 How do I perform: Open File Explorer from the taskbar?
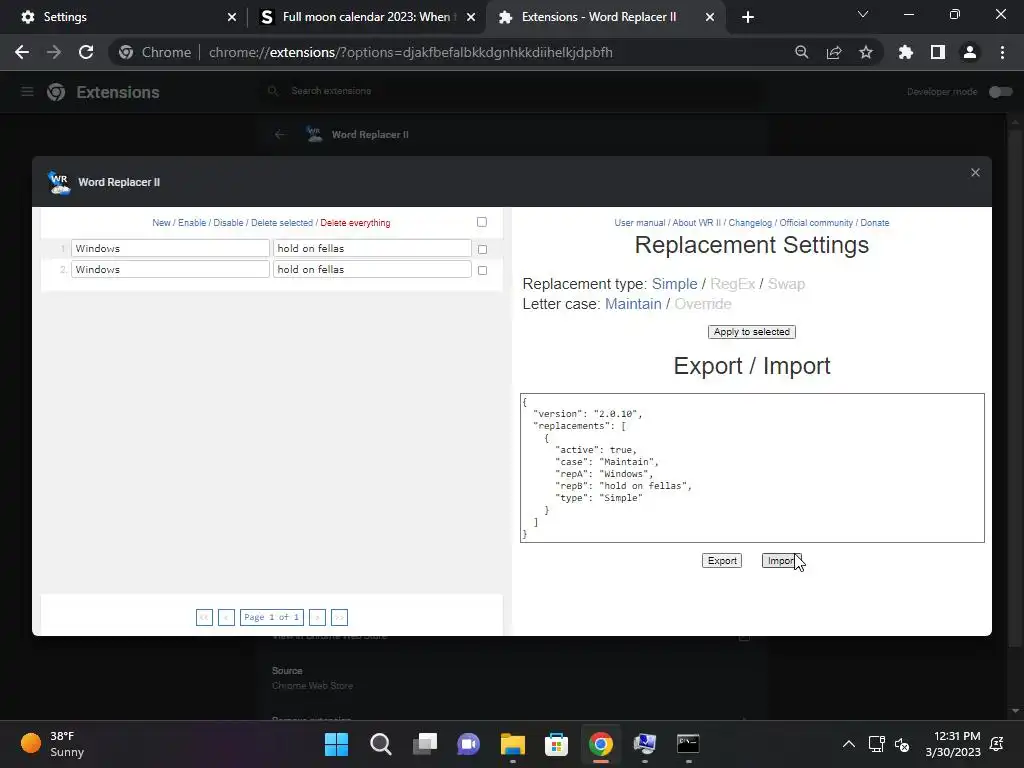tap(513, 744)
